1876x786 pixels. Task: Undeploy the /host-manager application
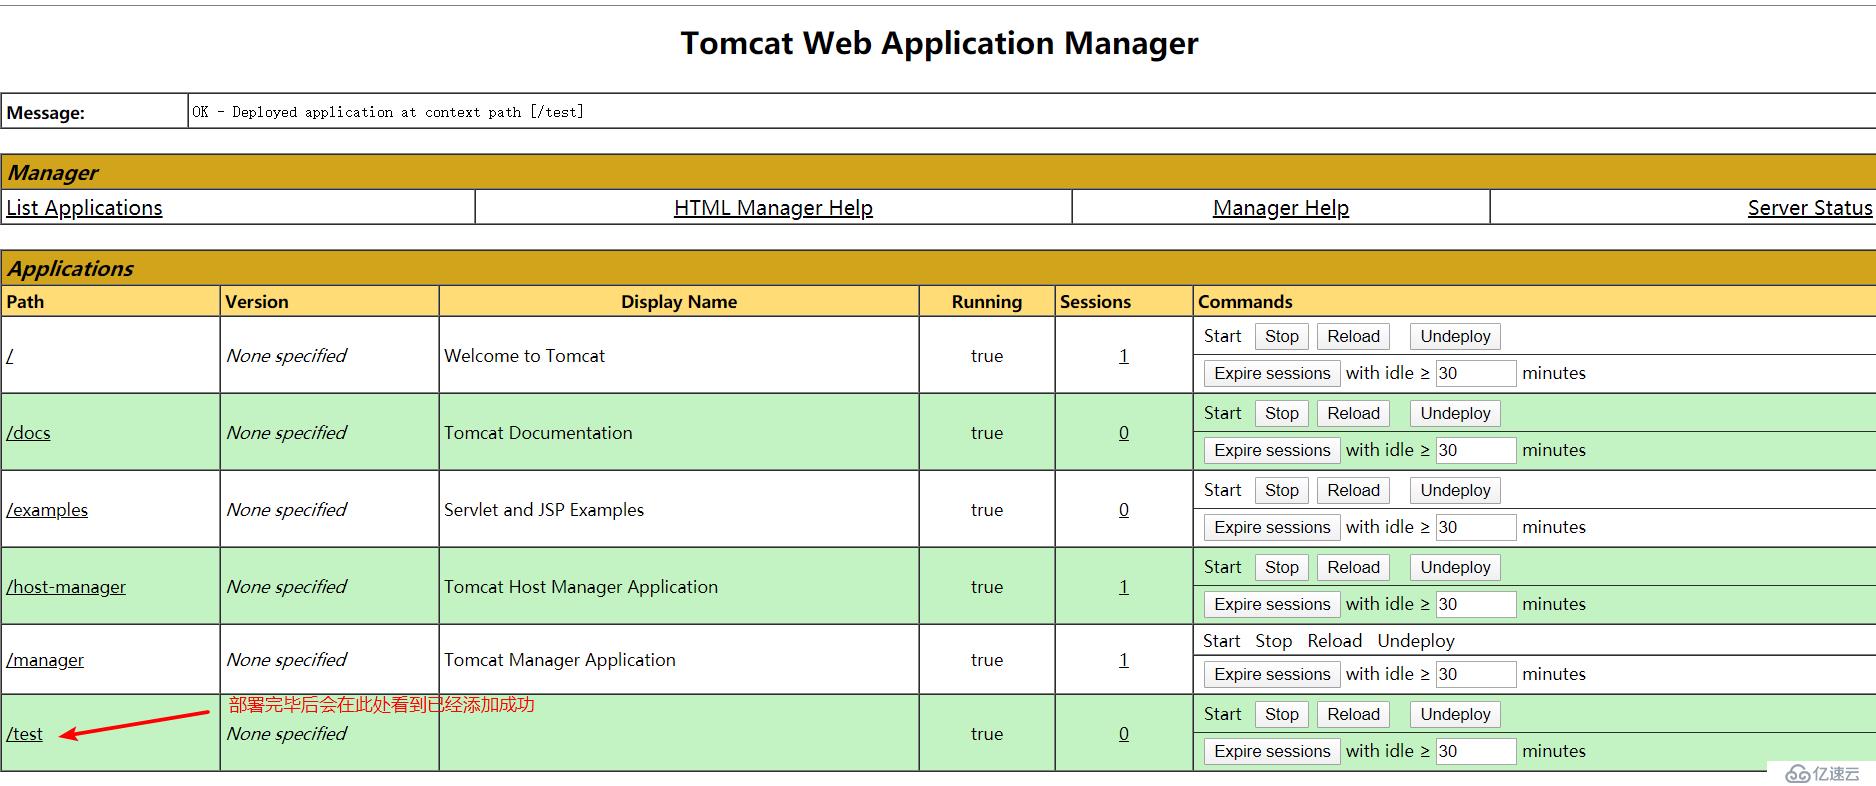[x=1455, y=568]
